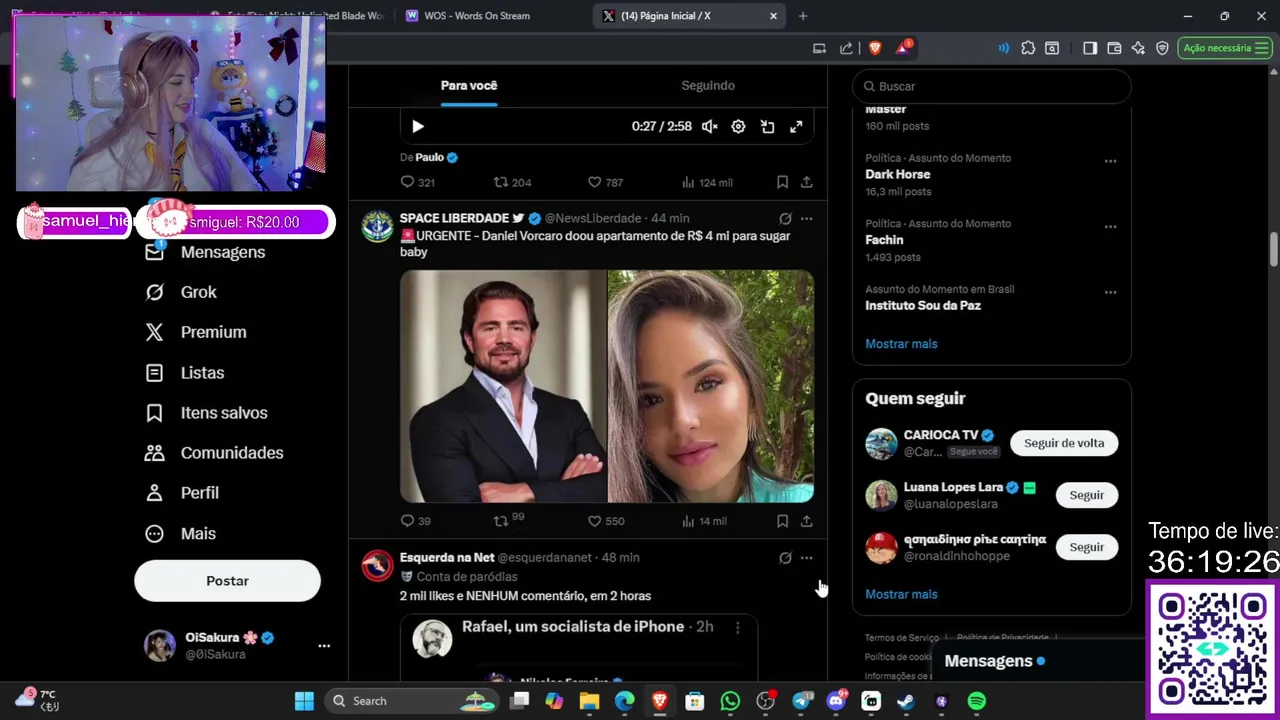Open more options on SPACE LIBERDADE post

click(807, 218)
